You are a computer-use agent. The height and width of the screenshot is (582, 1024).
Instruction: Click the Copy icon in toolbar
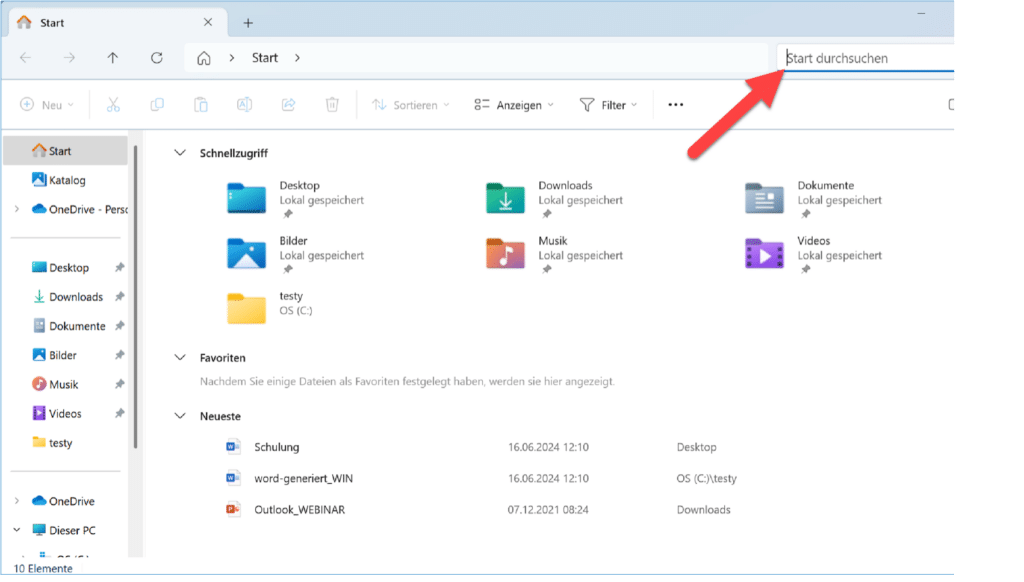157,105
